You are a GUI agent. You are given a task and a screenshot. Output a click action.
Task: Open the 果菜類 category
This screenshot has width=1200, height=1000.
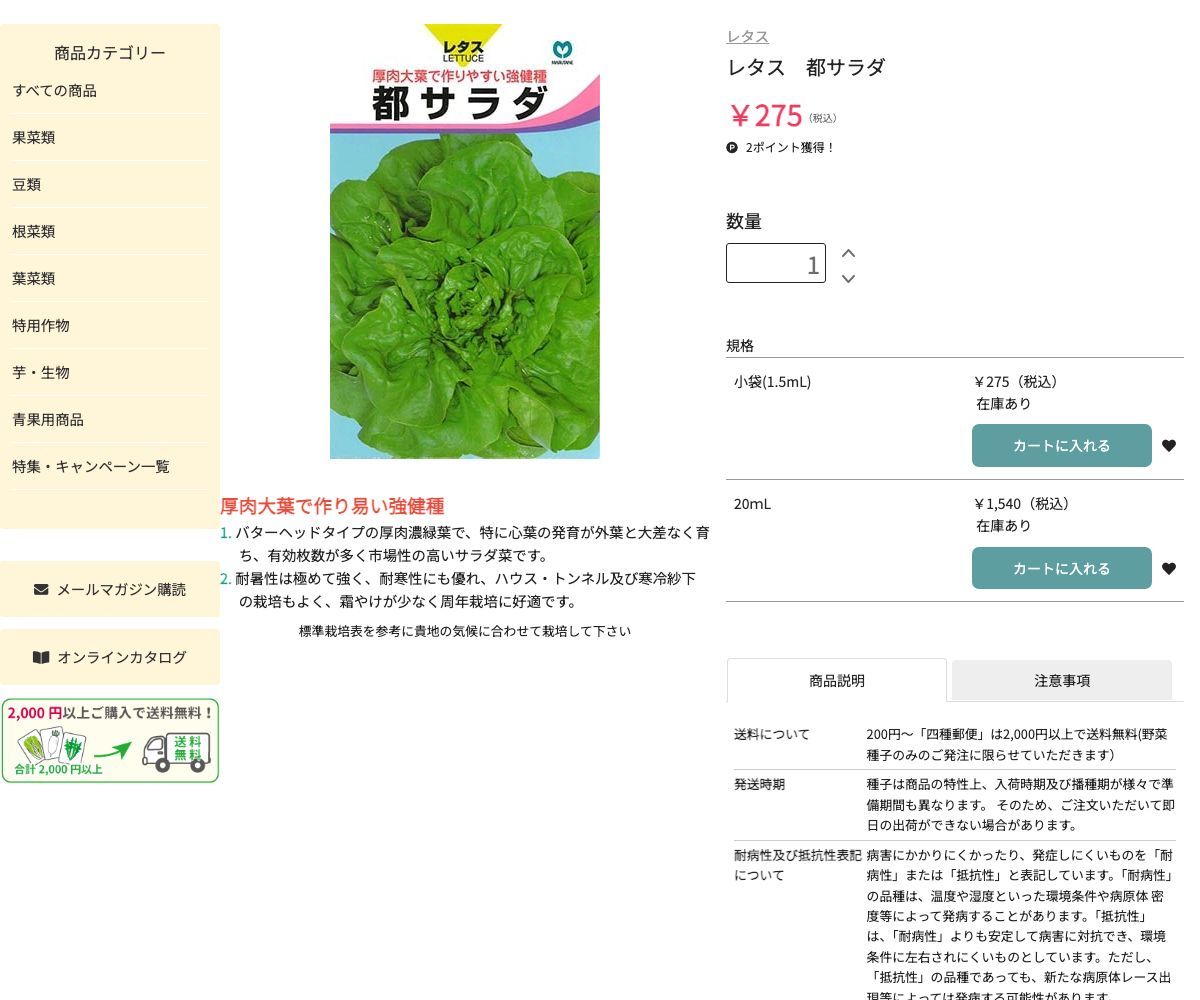pyautogui.click(x=33, y=137)
